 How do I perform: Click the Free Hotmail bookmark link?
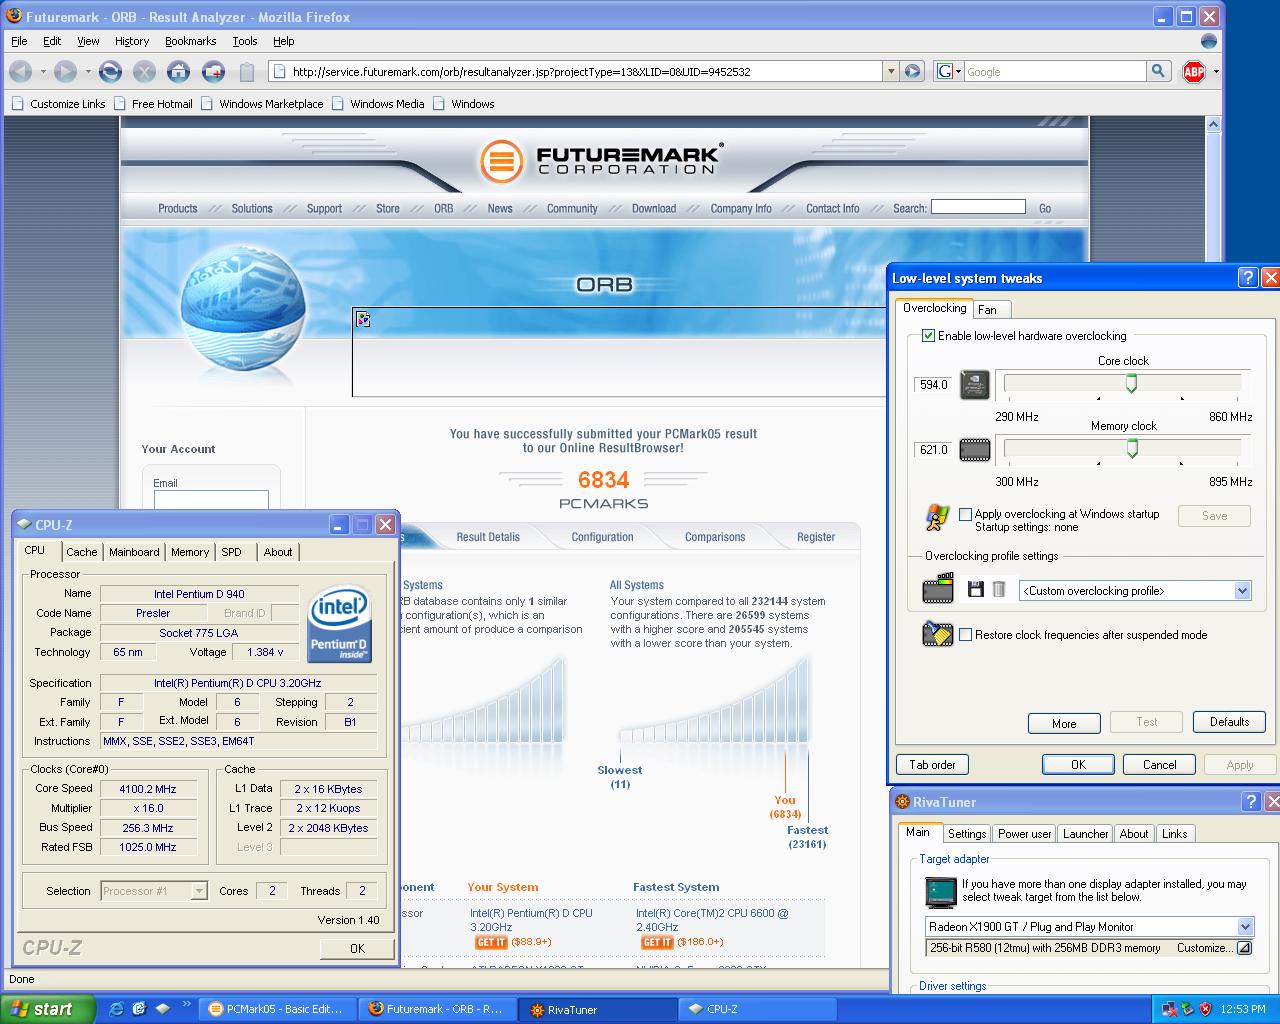pyautogui.click(x=154, y=104)
